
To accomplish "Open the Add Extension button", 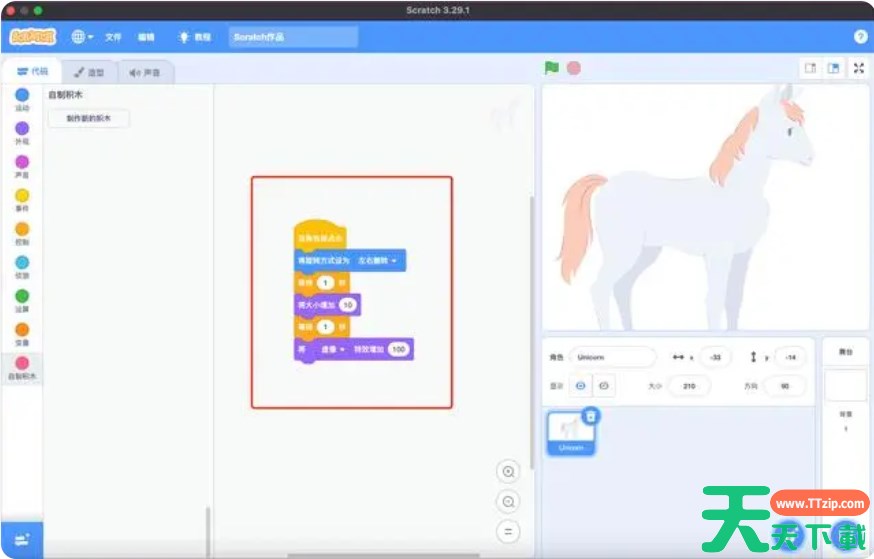I will (22, 539).
